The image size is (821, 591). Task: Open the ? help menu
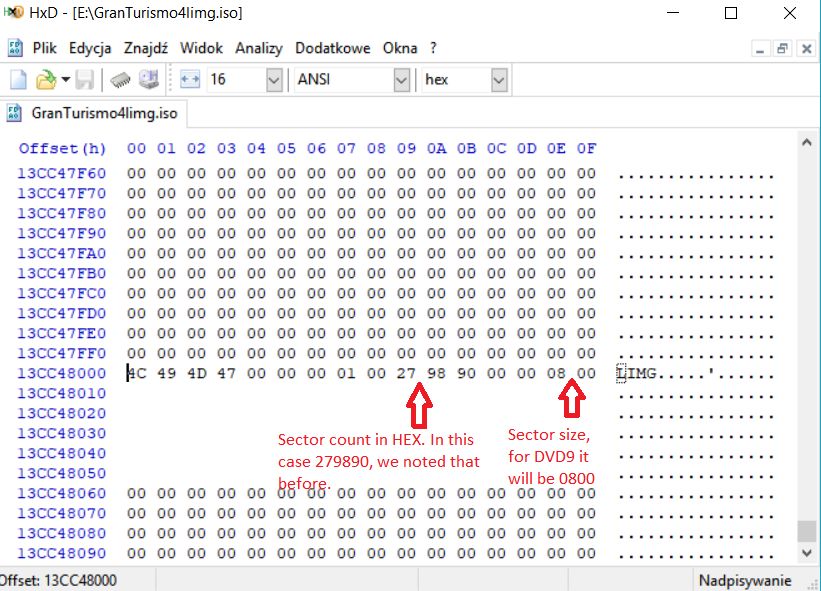point(433,48)
